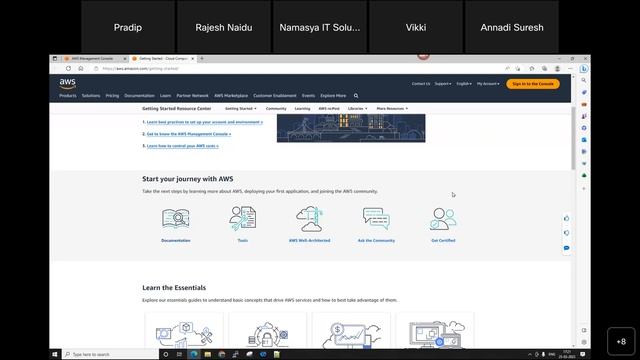Click the page vertical scrollbar
The height and width of the screenshot is (360, 640).
pyautogui.click(x=573, y=139)
